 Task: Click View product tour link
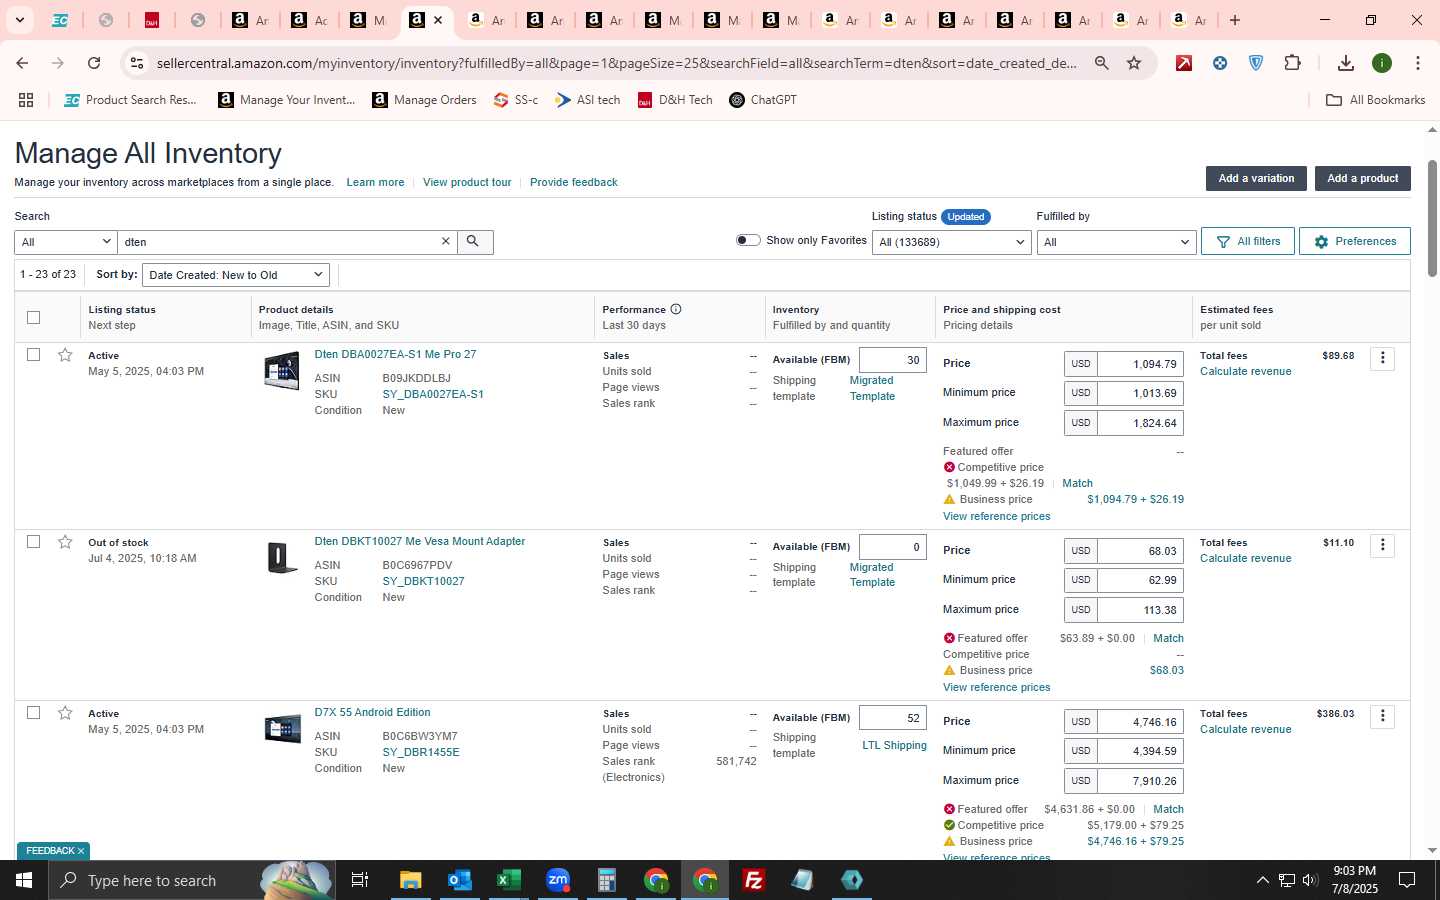(x=467, y=182)
